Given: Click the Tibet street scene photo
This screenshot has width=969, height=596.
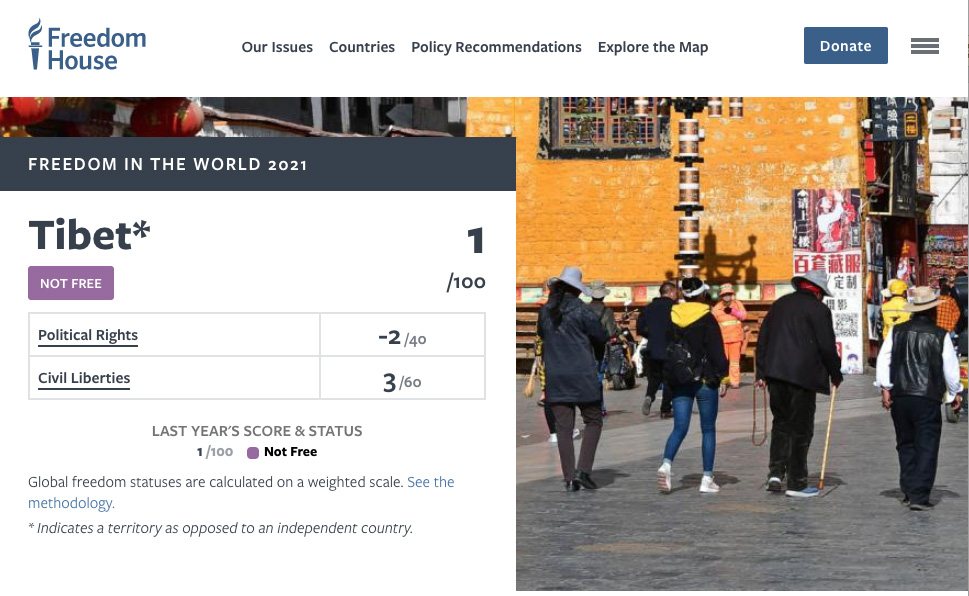Looking at the screenshot, I should [x=740, y=340].
